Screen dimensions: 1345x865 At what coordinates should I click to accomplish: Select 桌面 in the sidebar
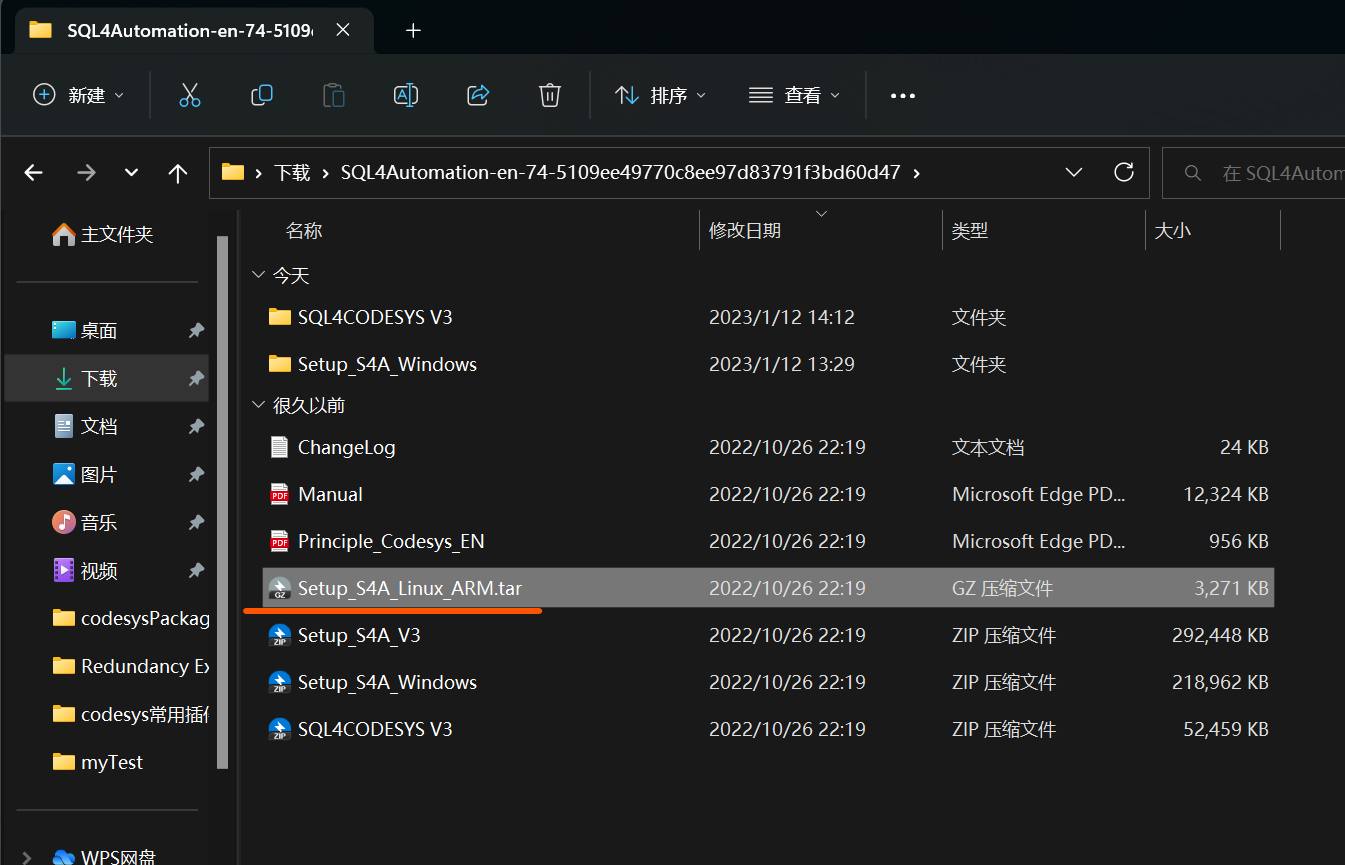[106, 330]
